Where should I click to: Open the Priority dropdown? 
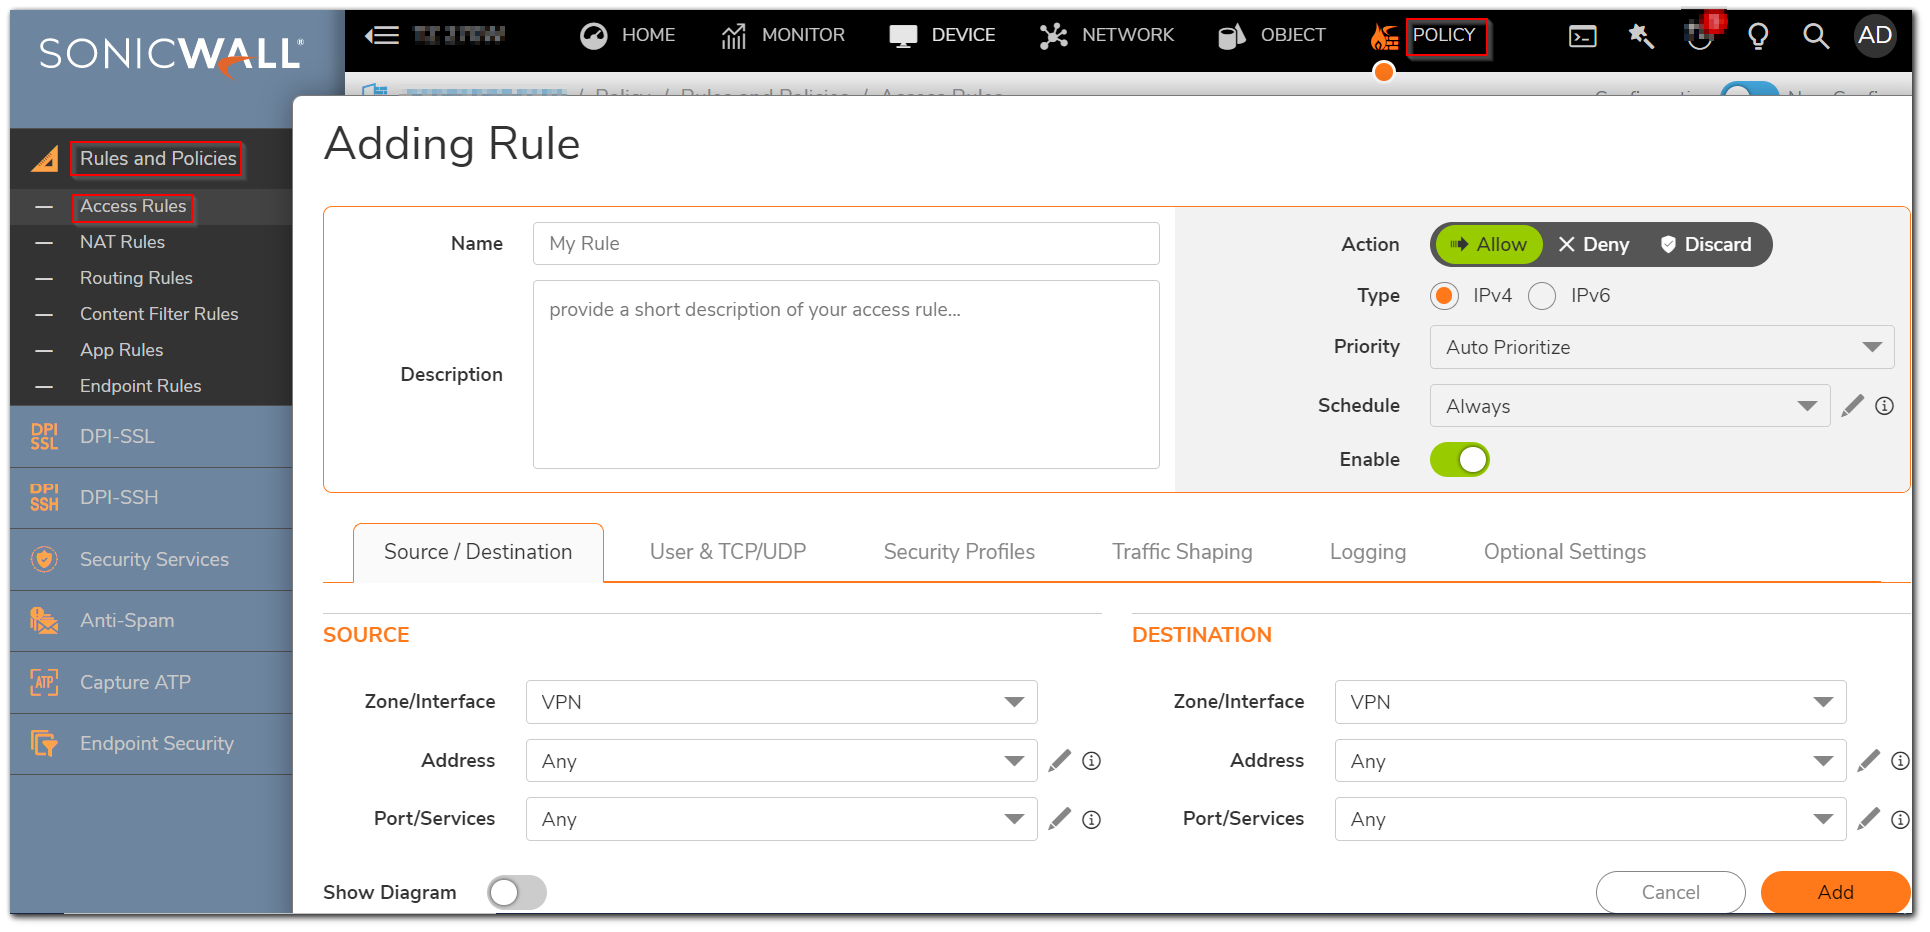1662,347
